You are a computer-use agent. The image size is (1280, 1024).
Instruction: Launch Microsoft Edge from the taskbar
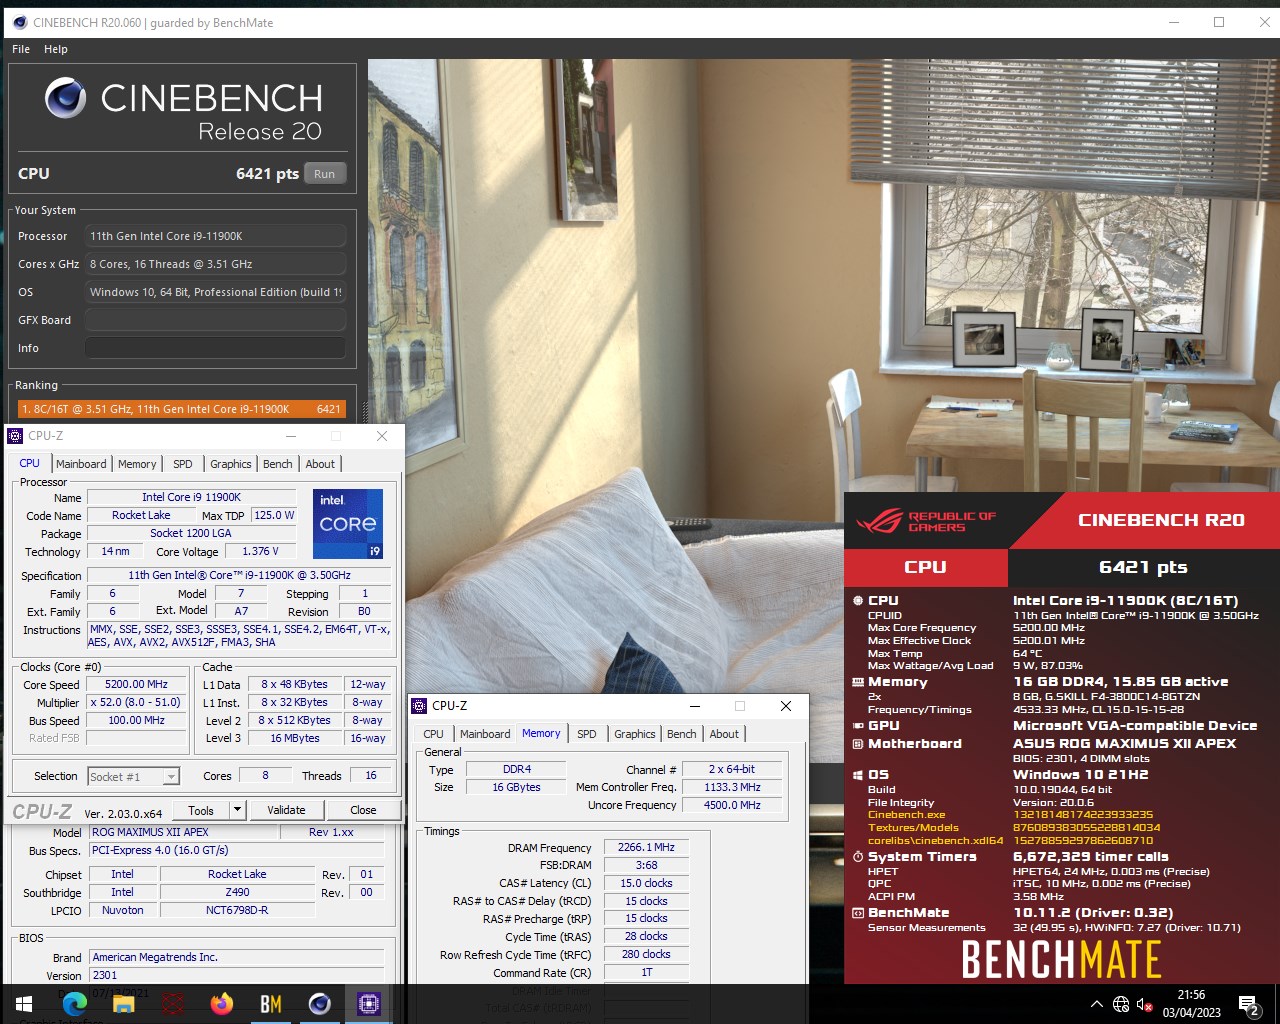click(75, 1004)
